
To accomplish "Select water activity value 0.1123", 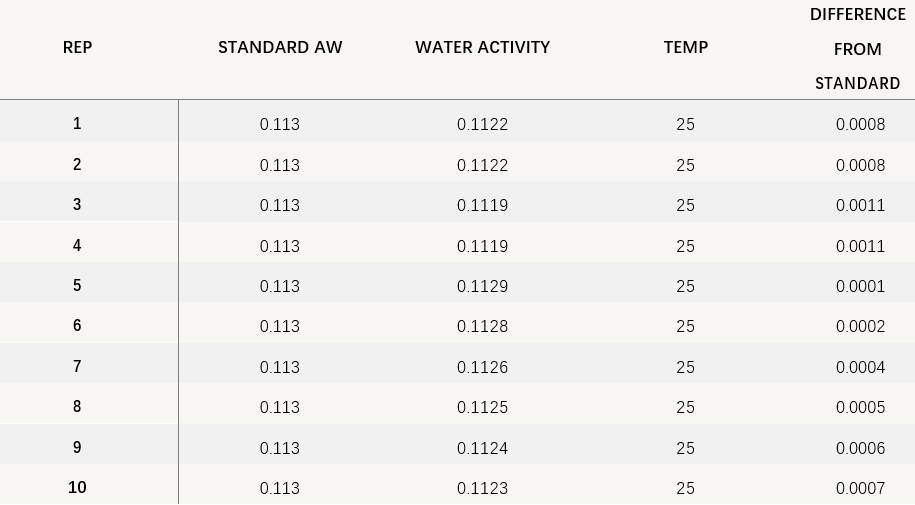I will 482,488.
